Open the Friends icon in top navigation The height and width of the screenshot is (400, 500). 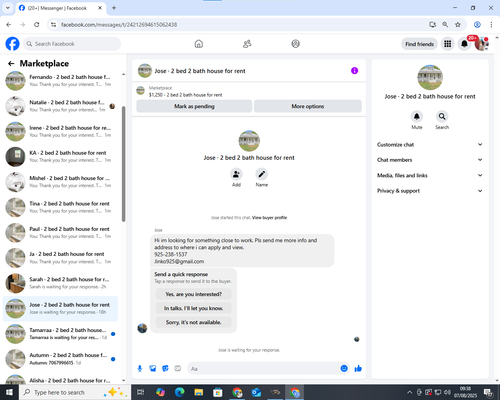tap(247, 44)
